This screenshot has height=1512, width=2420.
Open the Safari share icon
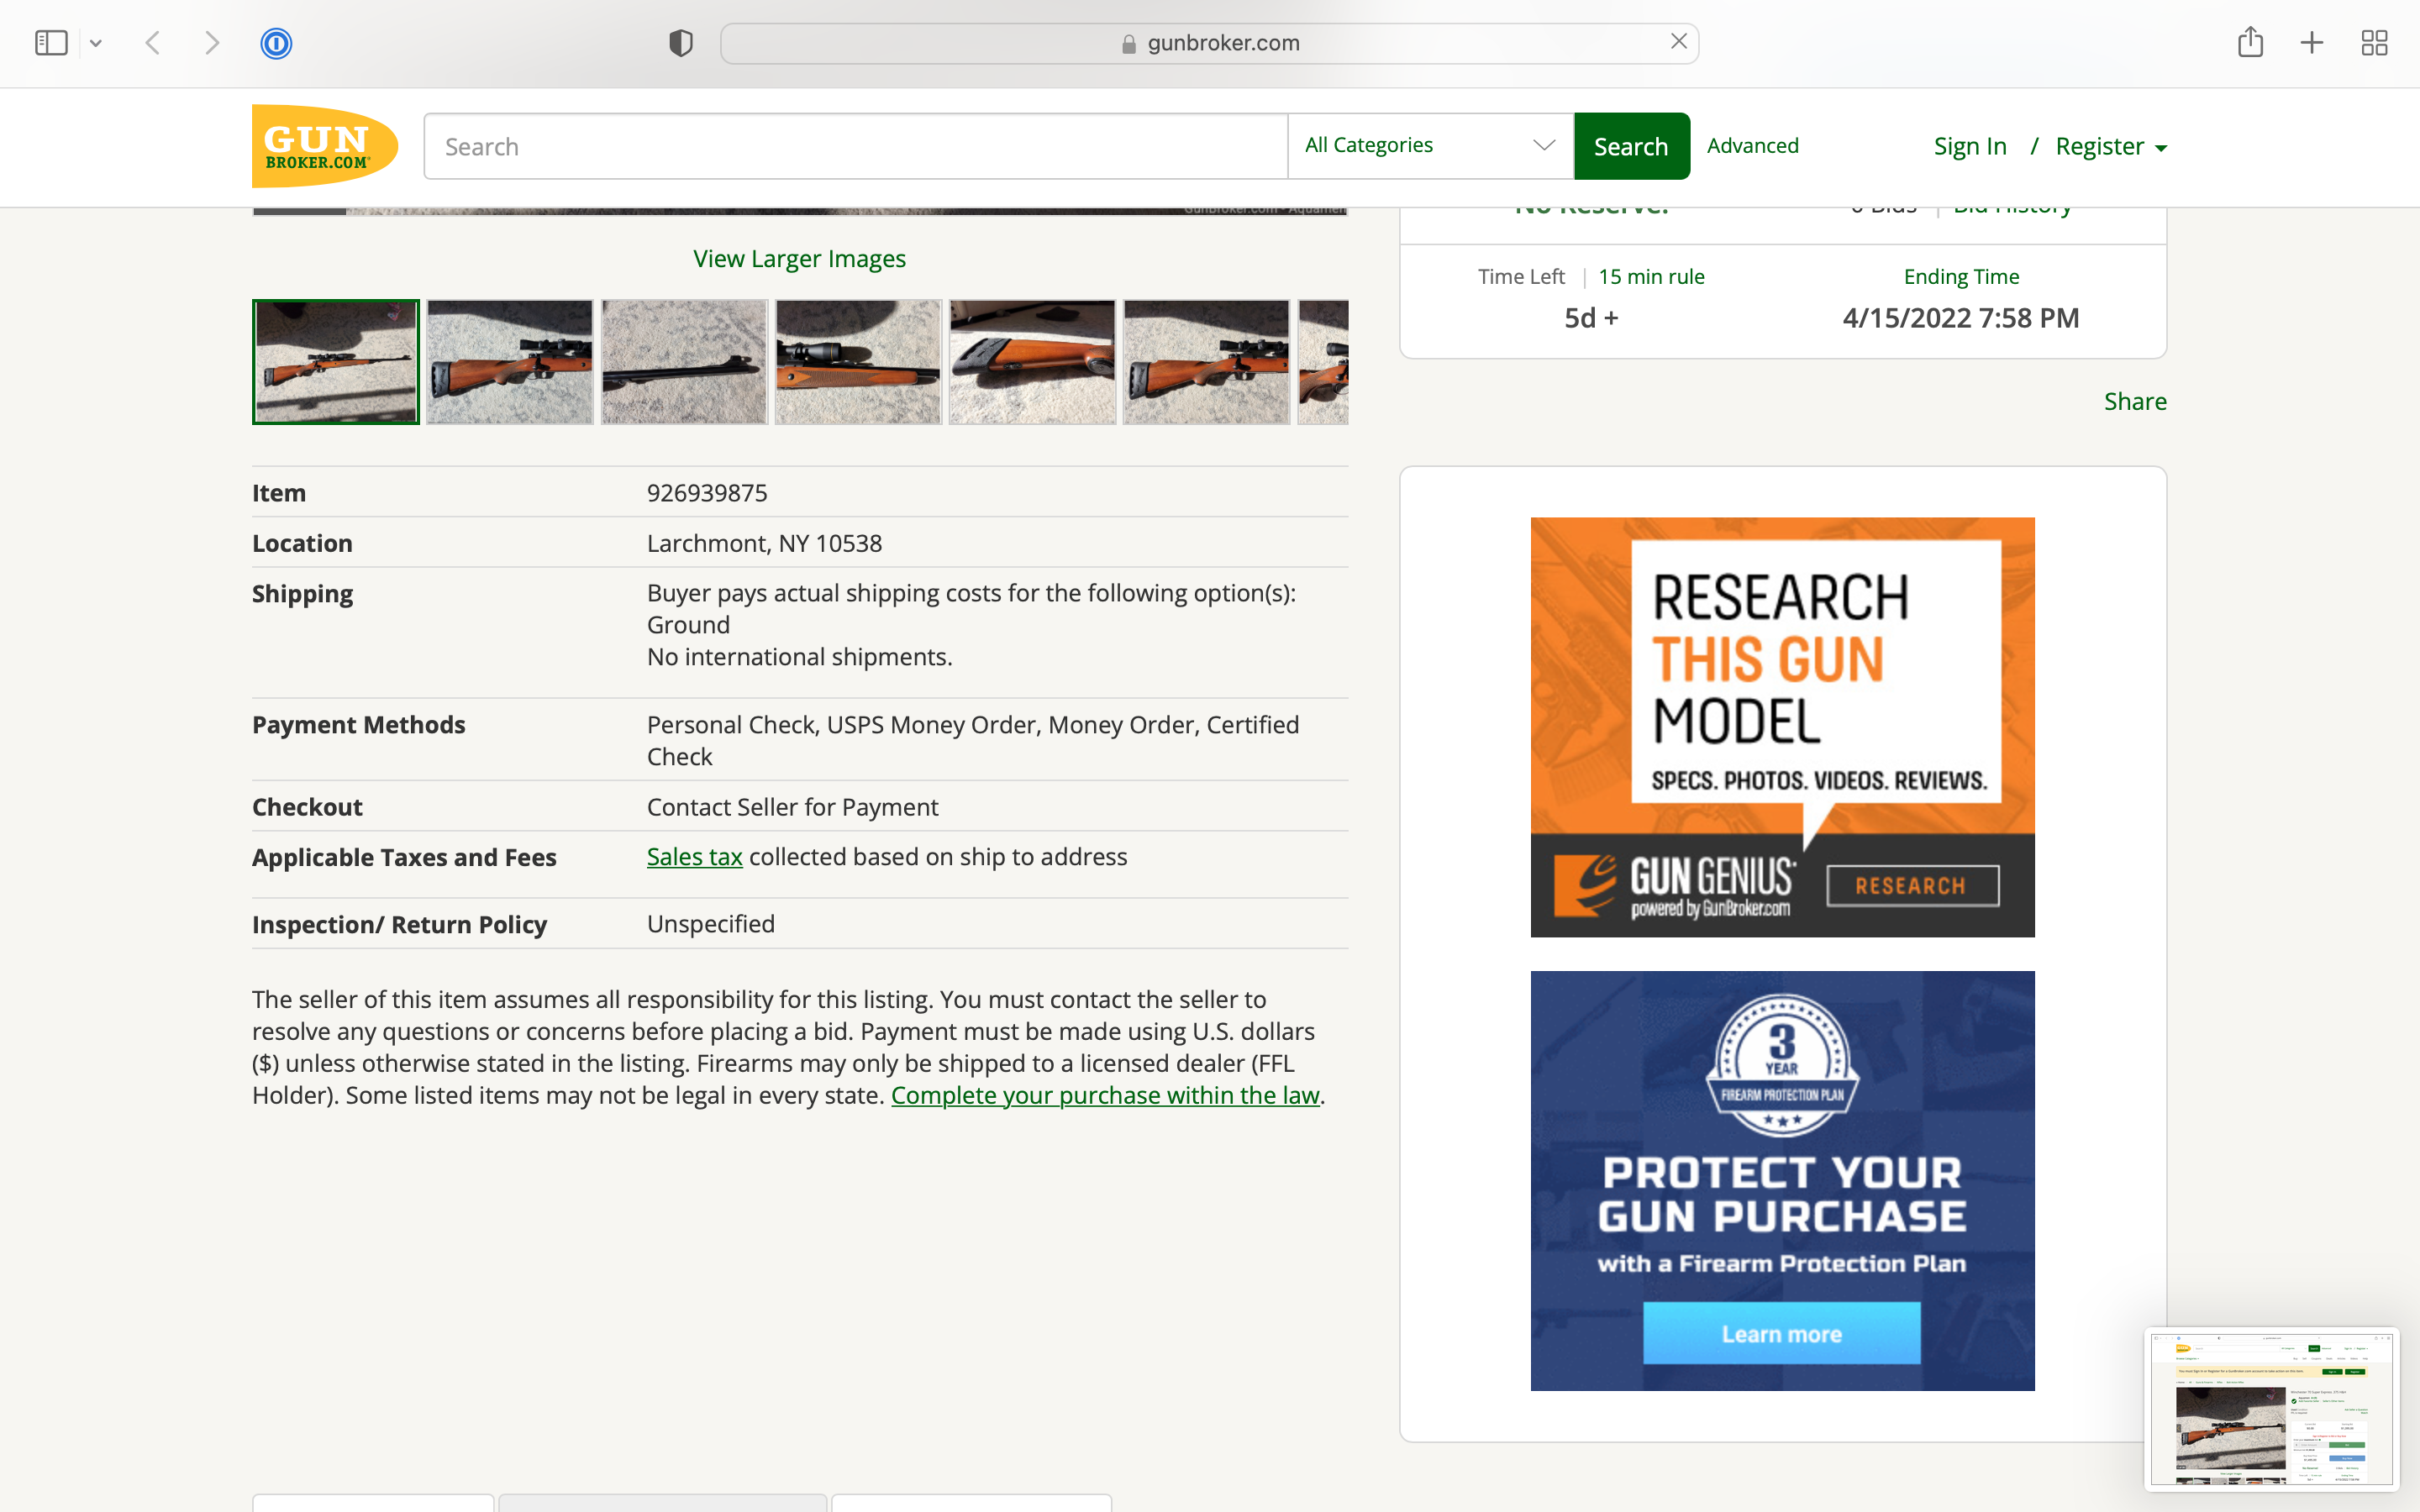(x=2250, y=42)
